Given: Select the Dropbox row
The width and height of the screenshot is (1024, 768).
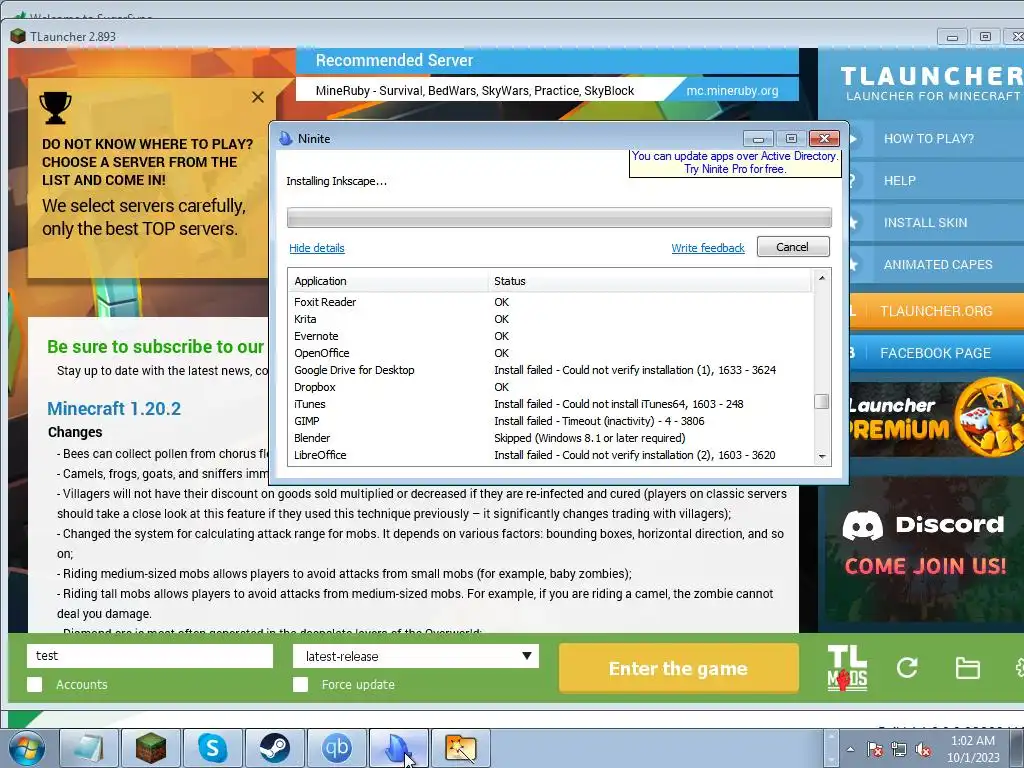Looking at the screenshot, I should point(551,387).
